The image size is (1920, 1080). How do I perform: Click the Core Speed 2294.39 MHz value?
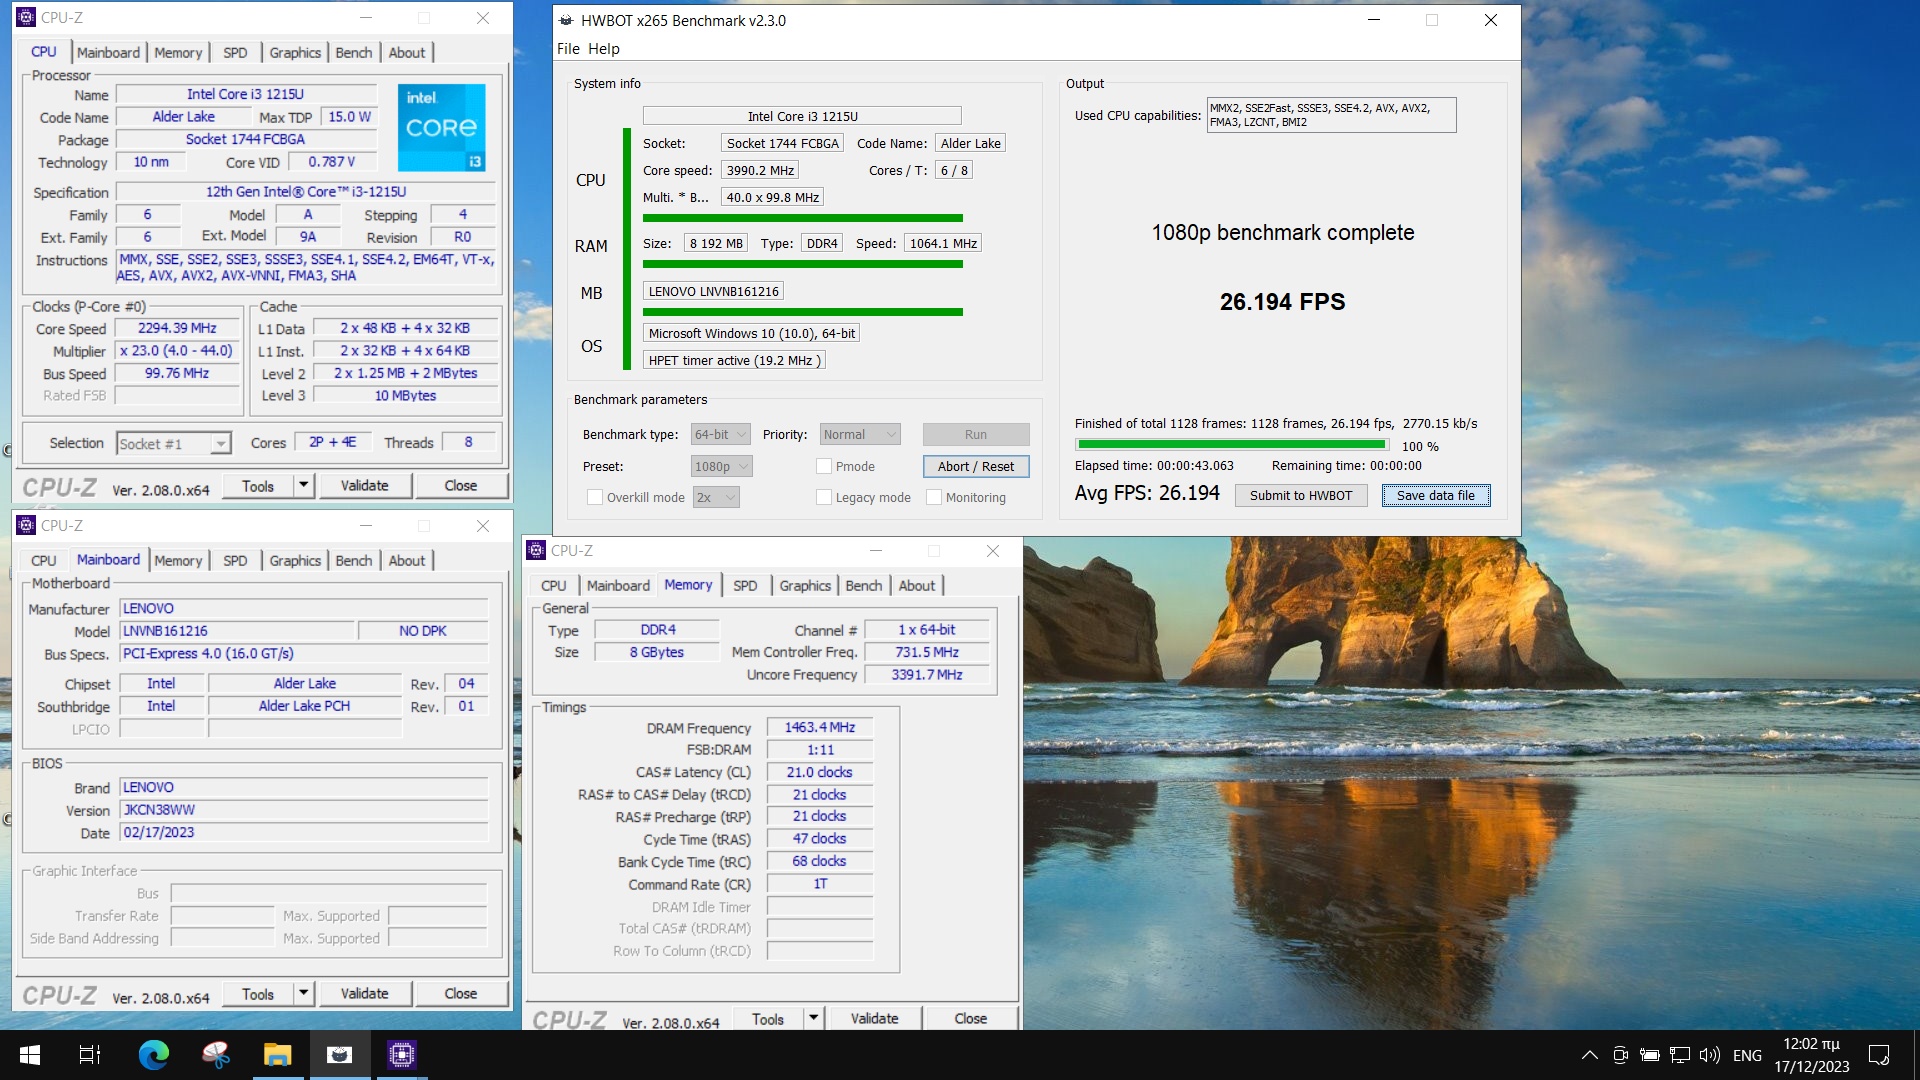[x=177, y=328]
